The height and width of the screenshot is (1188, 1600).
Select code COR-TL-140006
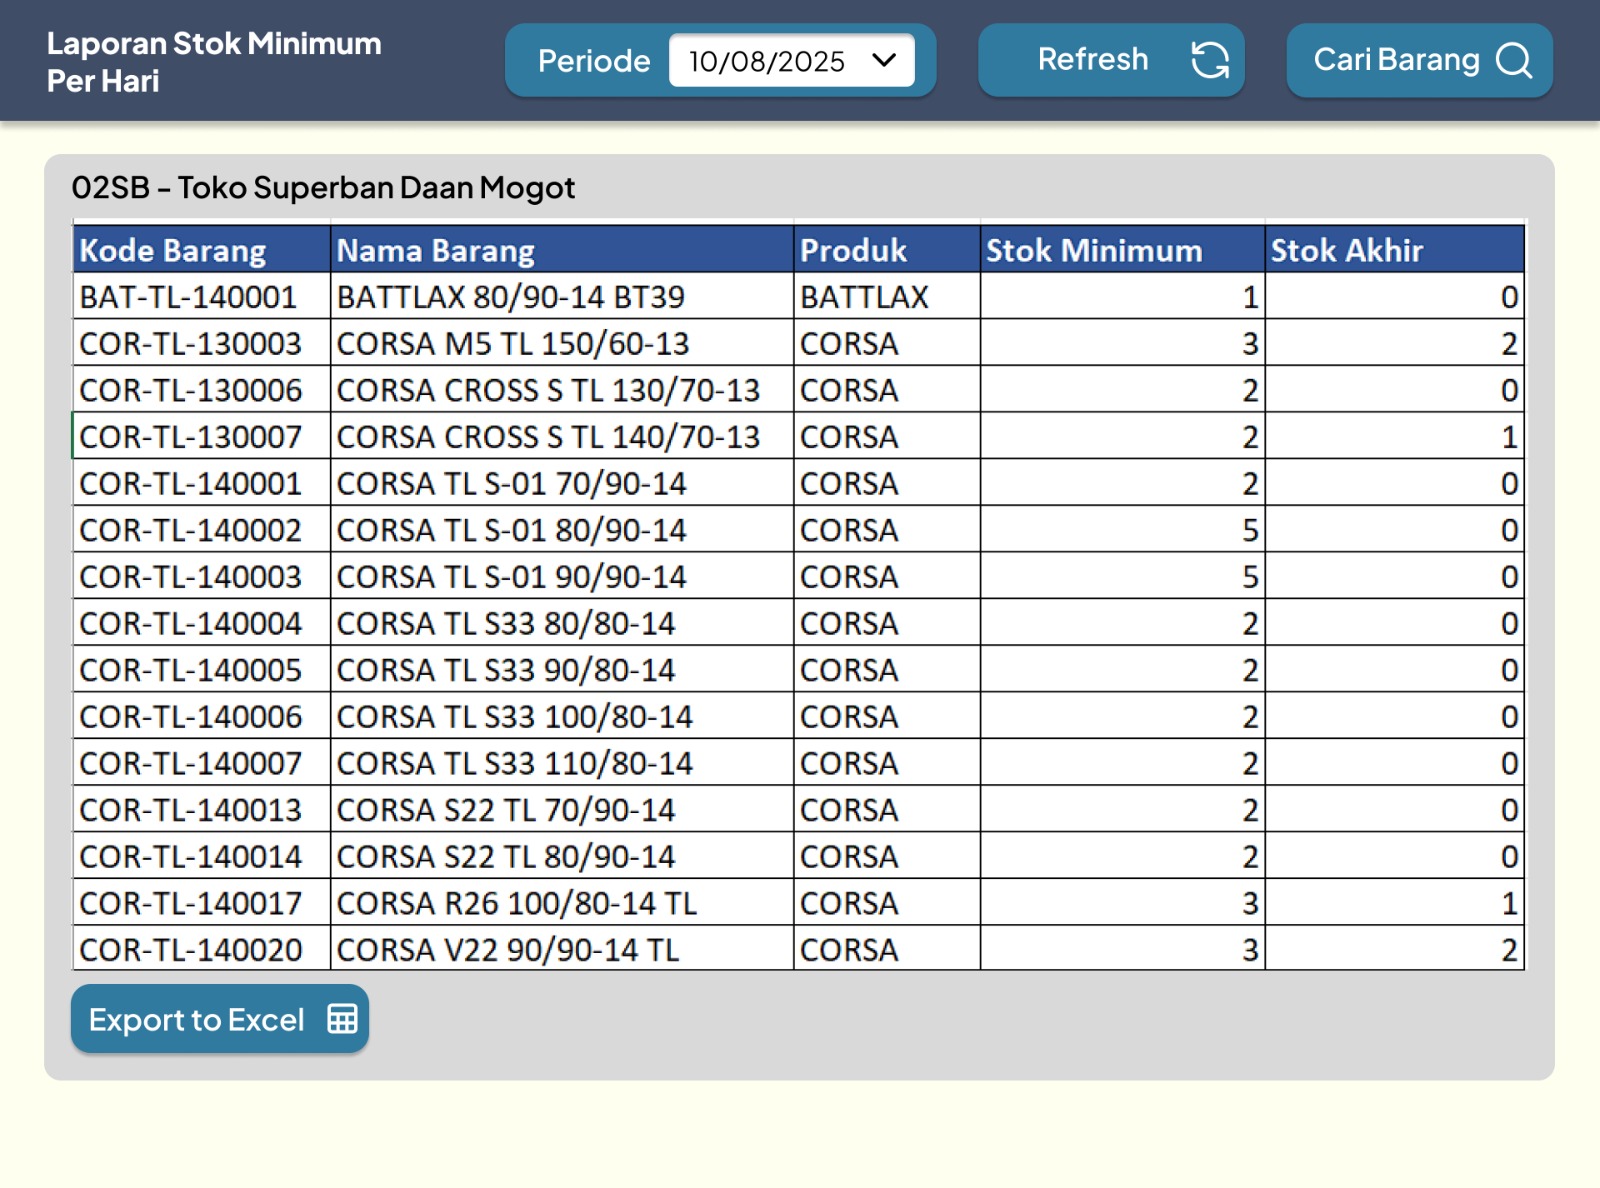point(201,717)
